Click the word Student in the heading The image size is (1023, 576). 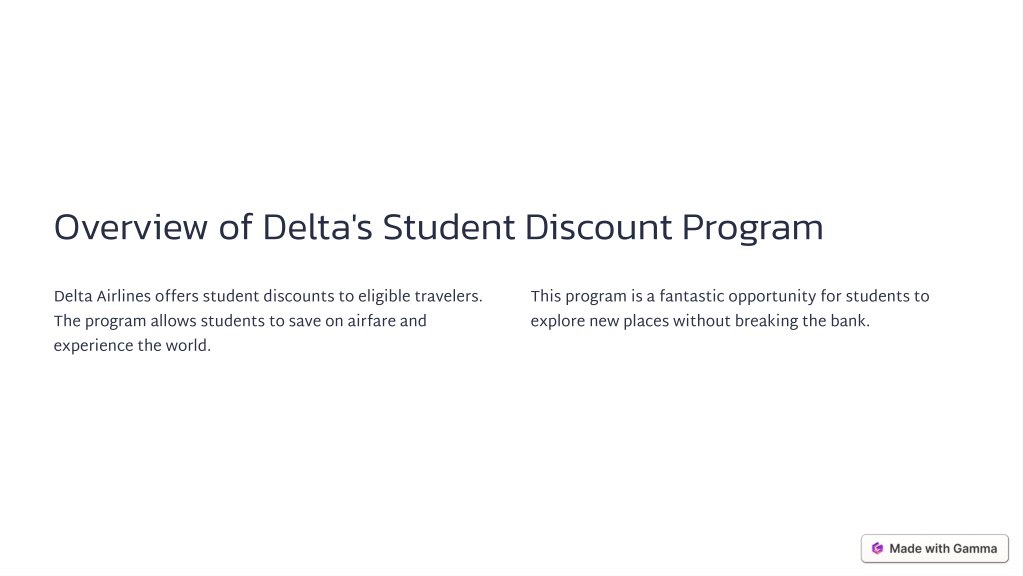pyautogui.click(x=448, y=228)
